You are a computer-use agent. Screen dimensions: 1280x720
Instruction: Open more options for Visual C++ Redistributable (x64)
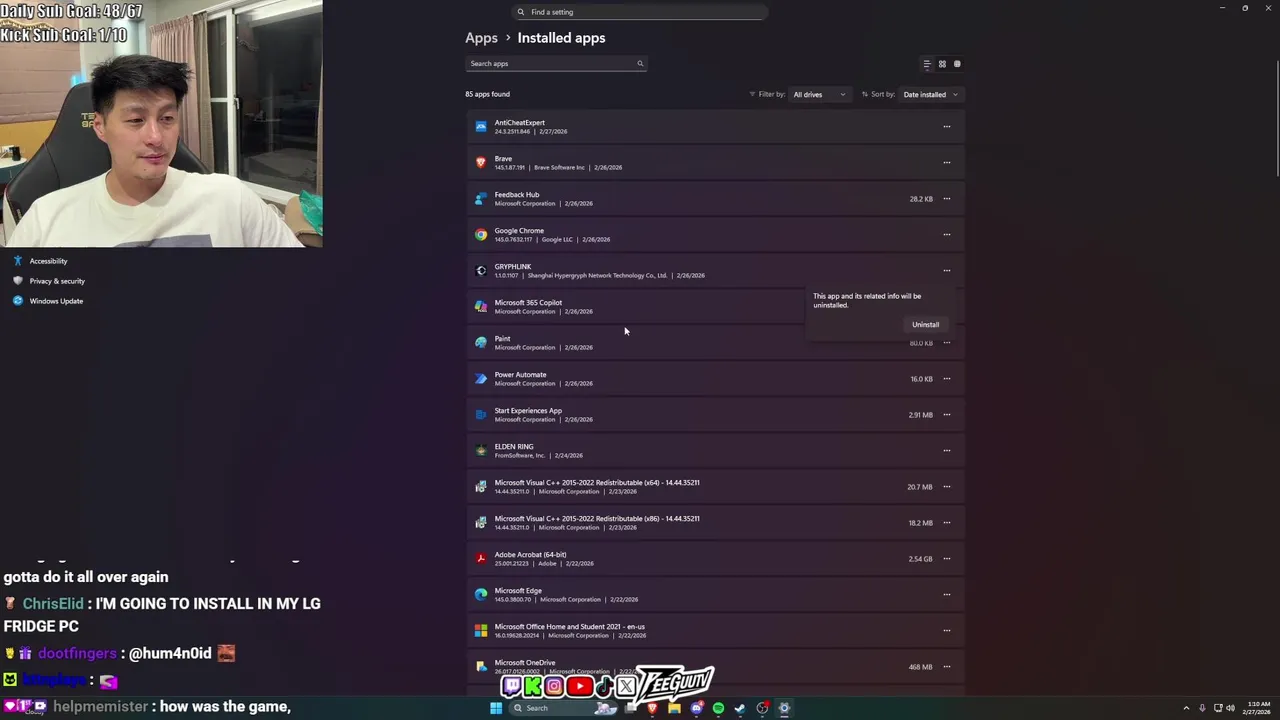tap(947, 487)
